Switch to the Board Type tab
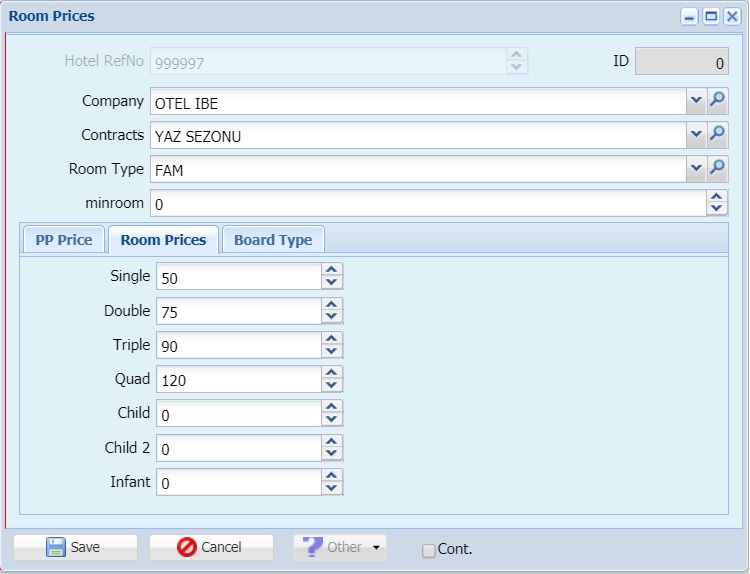 (273, 240)
